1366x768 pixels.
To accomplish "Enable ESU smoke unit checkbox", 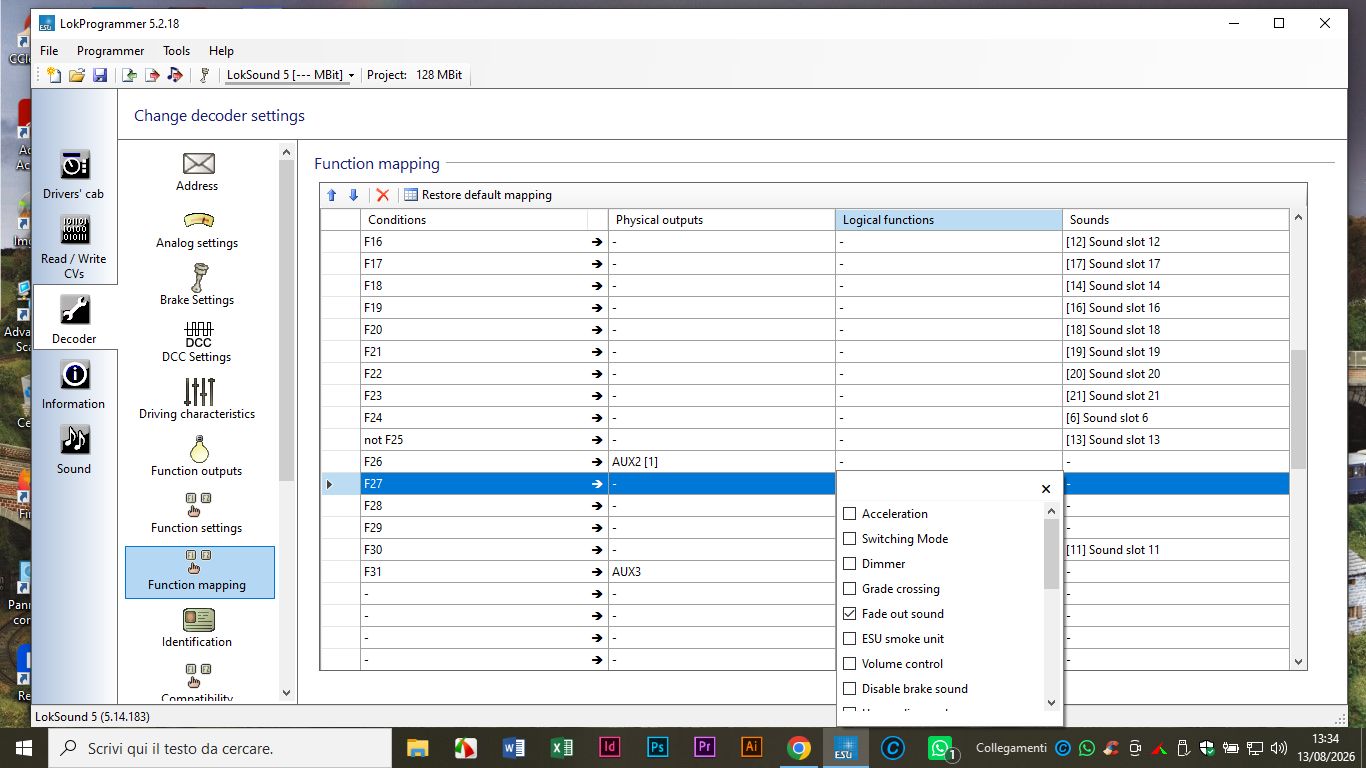I will coord(850,639).
